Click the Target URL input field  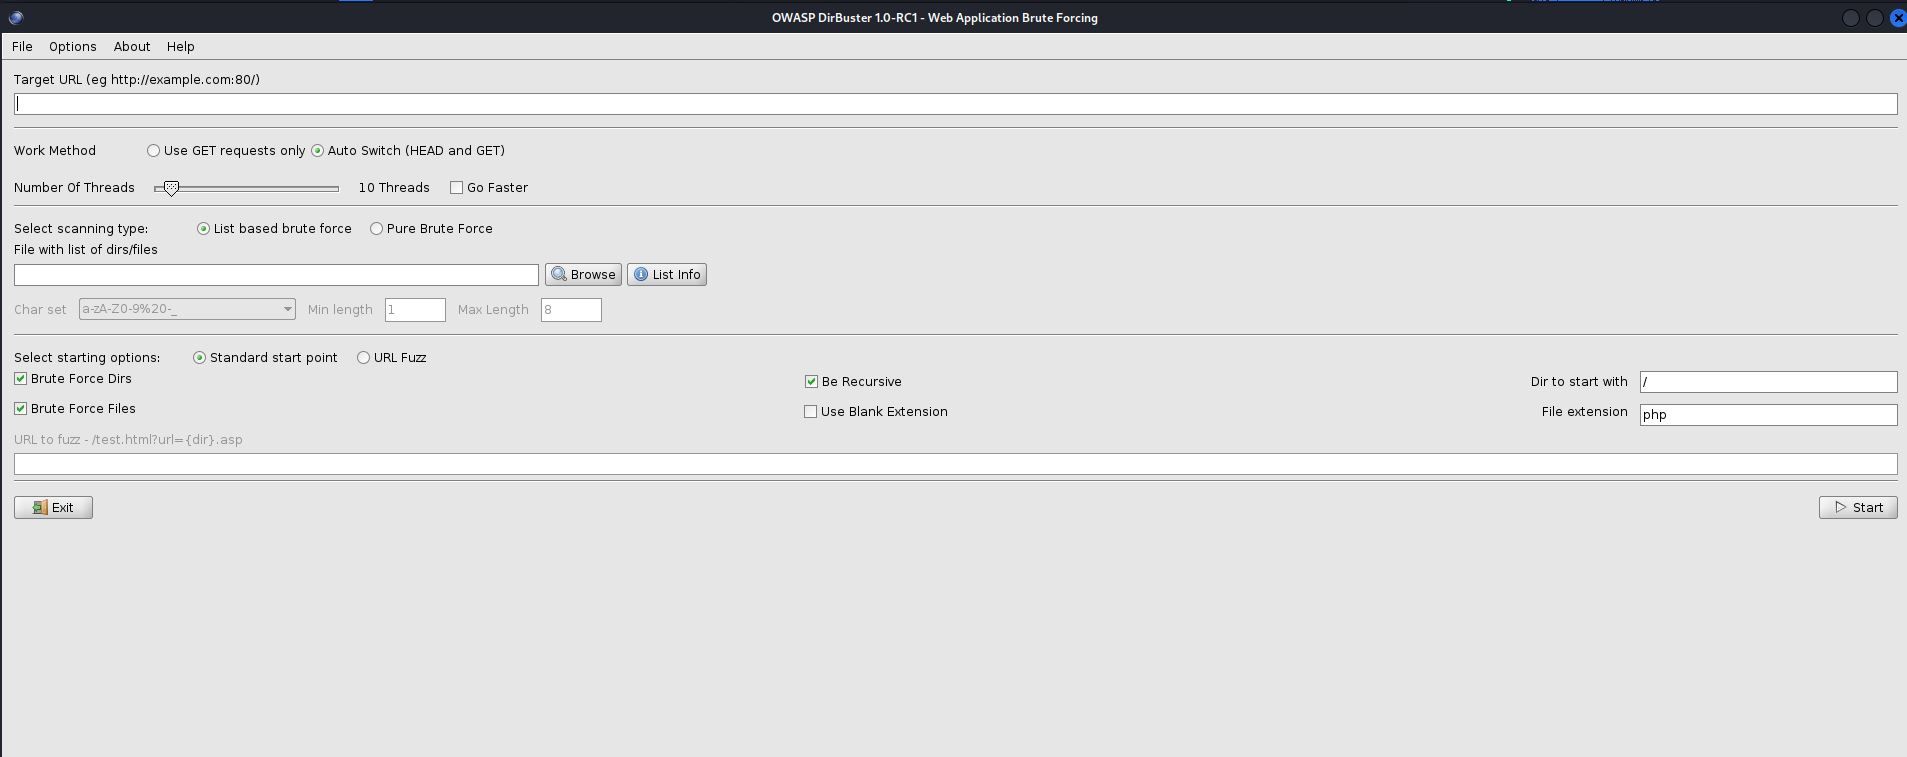click(x=955, y=104)
